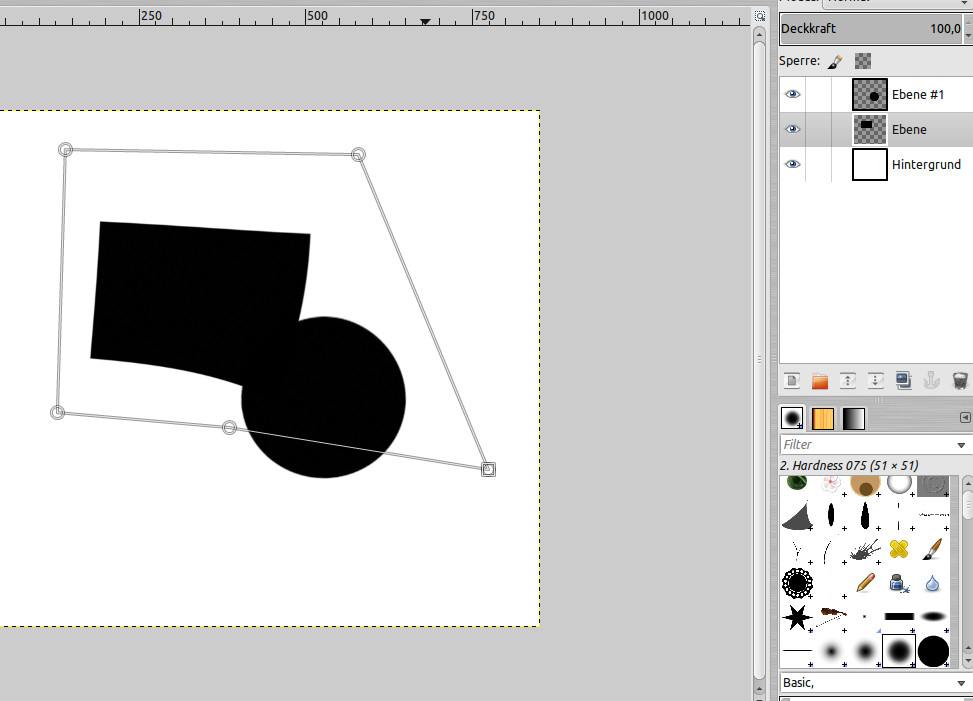Lock pixels with the paintbrush lock icon
This screenshot has height=701, width=973.
pyautogui.click(x=835, y=61)
